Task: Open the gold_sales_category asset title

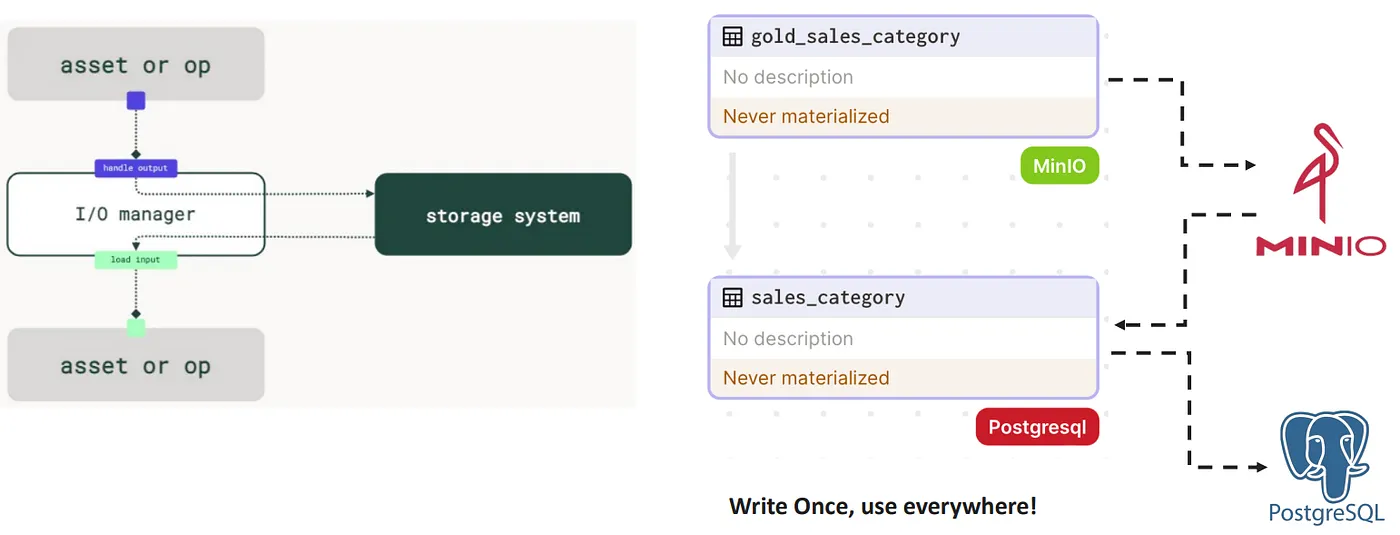Action: coord(855,37)
